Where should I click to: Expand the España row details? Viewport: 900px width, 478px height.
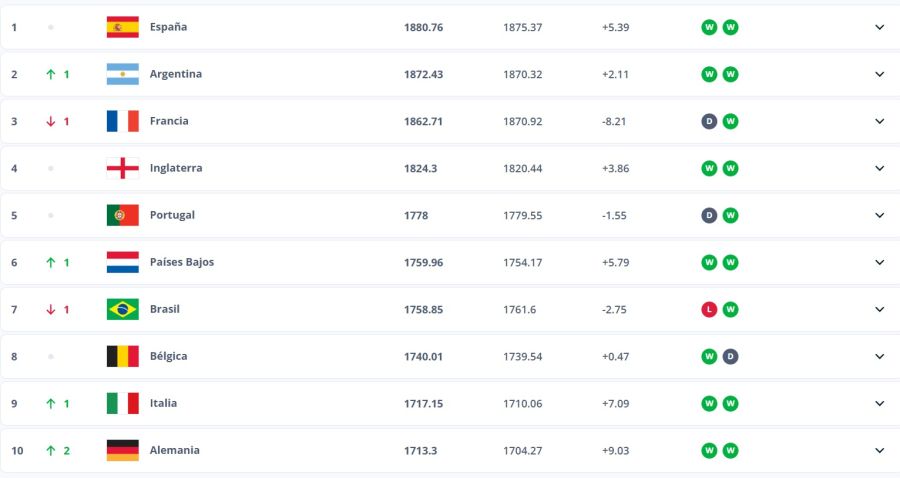[x=880, y=27]
